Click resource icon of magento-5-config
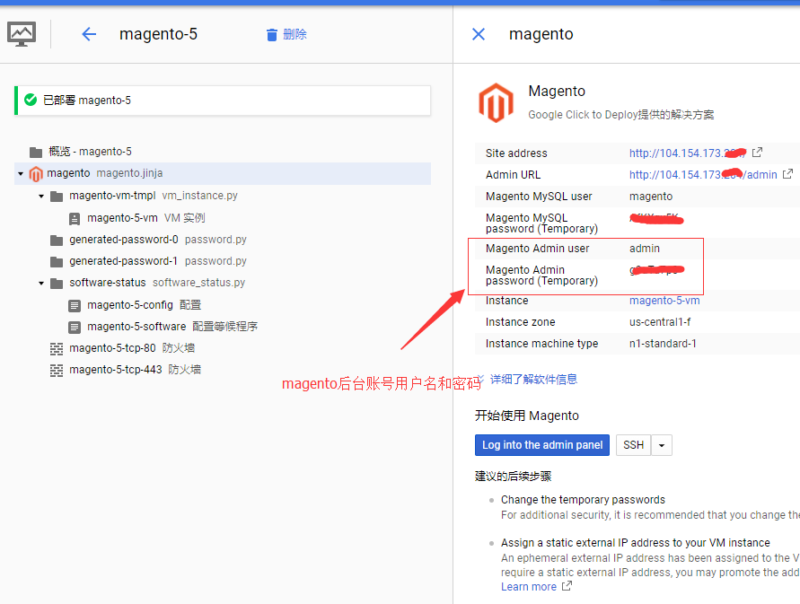 (74, 306)
